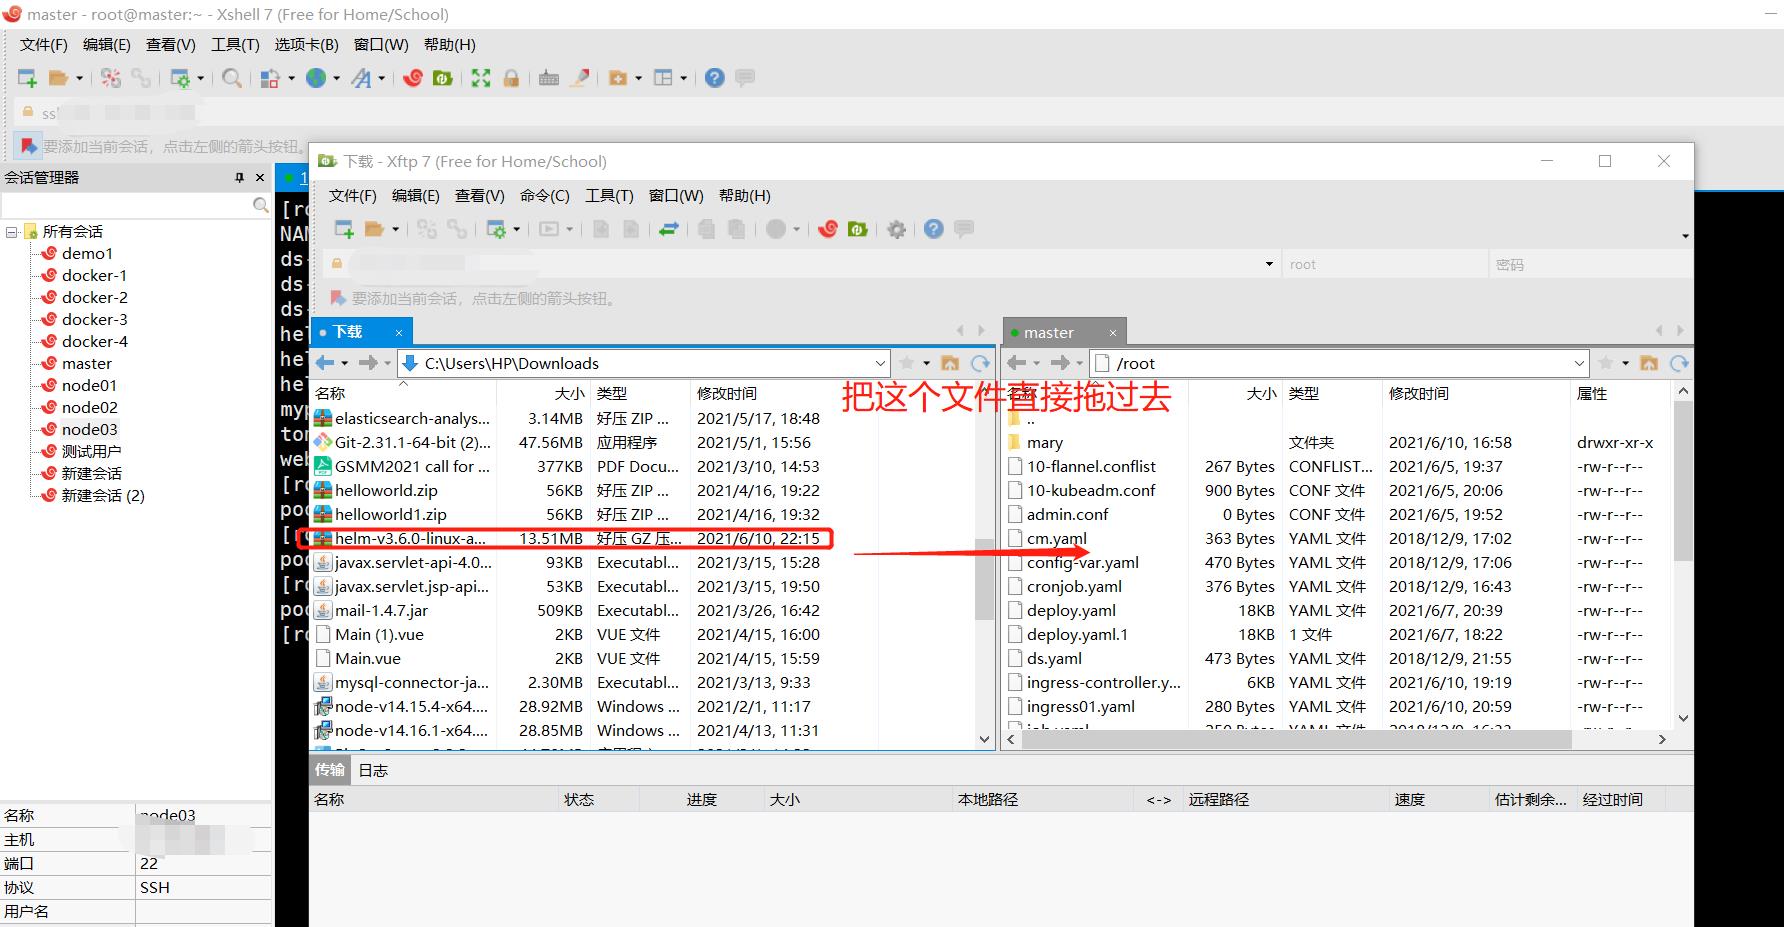1784x927 pixels.
Task: Toggle pin on session manager panel
Action: pyautogui.click(x=239, y=177)
